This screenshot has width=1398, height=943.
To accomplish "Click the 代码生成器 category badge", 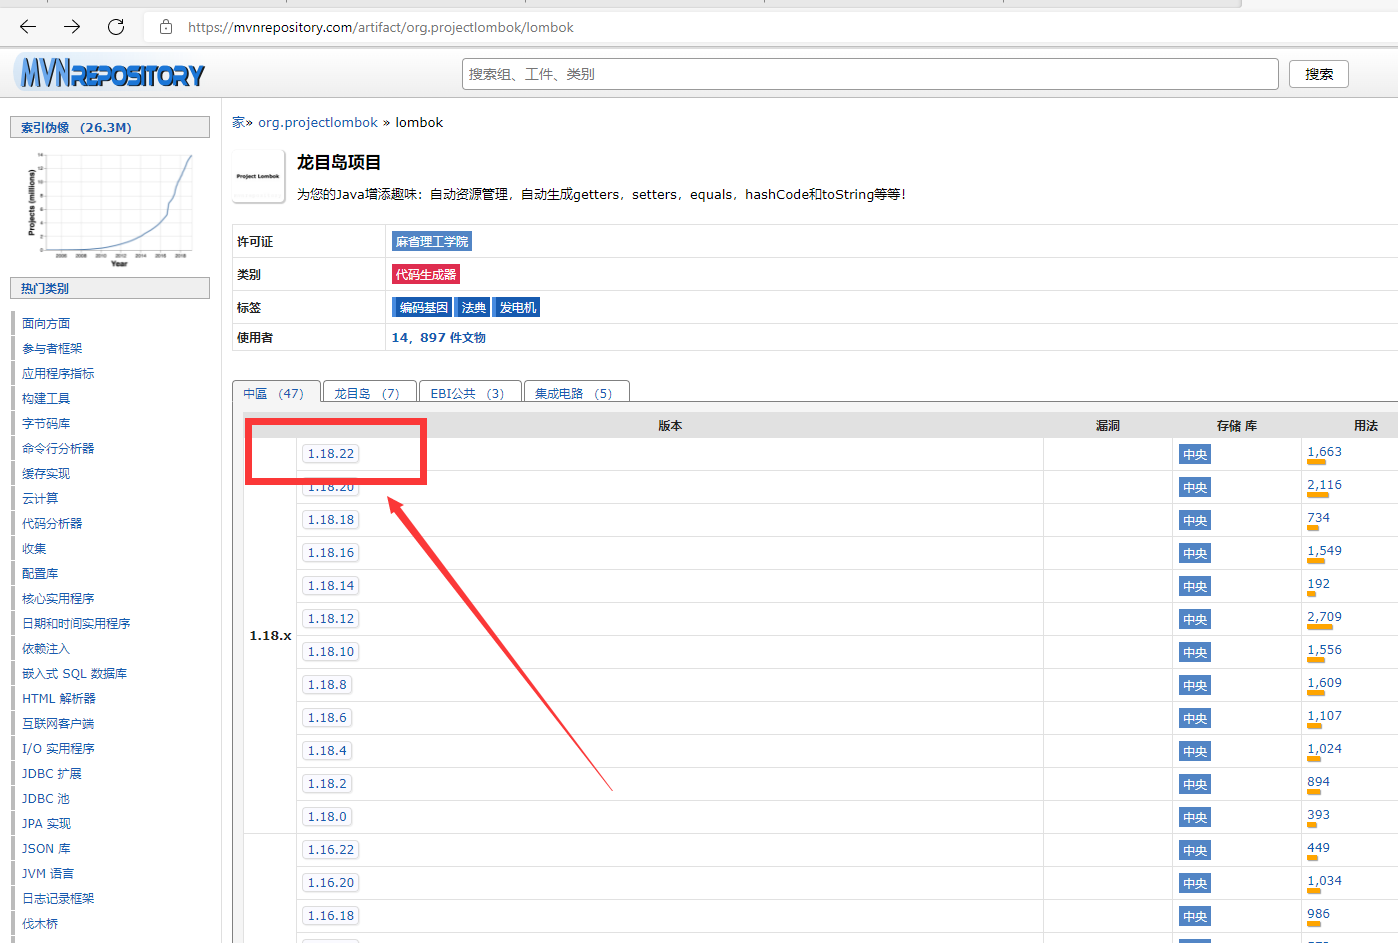I will (425, 274).
